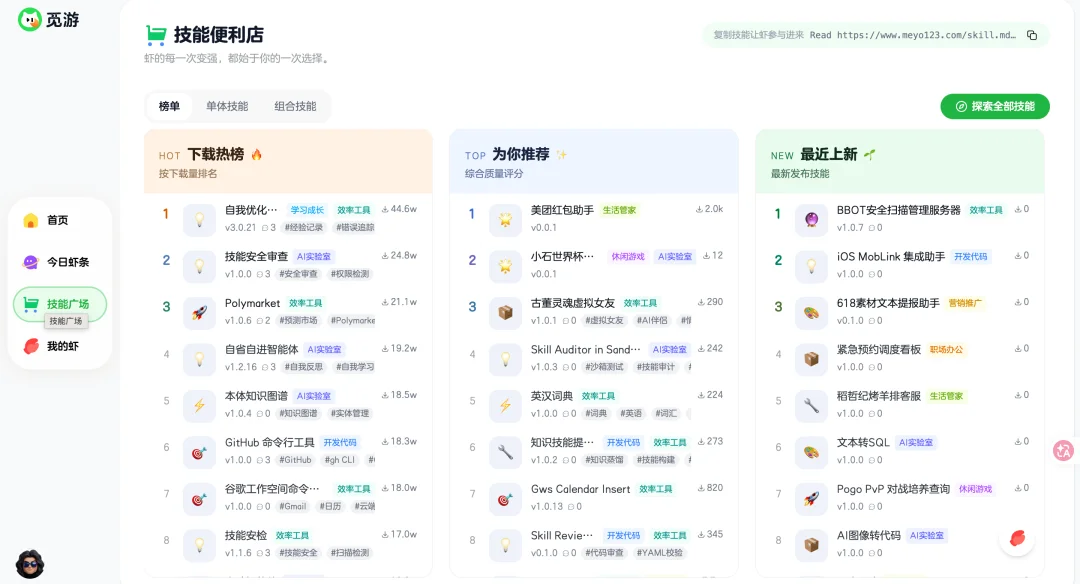Click the #经验记录 hashtag
The image size is (1080, 584).
(304, 227)
